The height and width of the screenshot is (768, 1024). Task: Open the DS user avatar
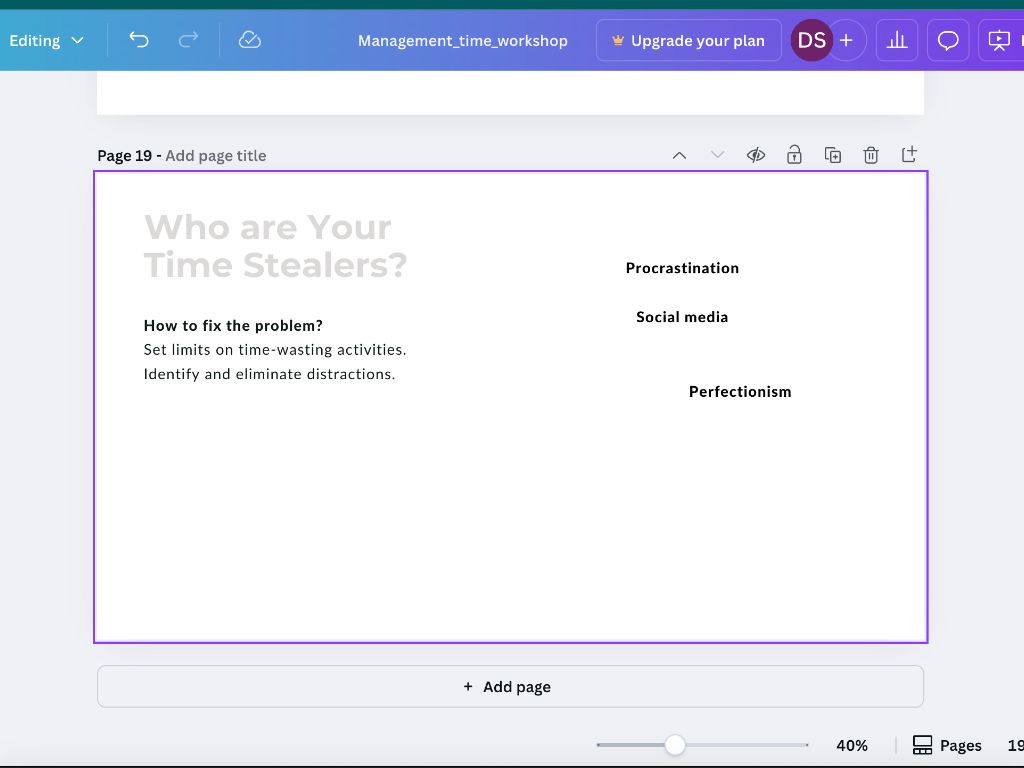click(x=812, y=40)
